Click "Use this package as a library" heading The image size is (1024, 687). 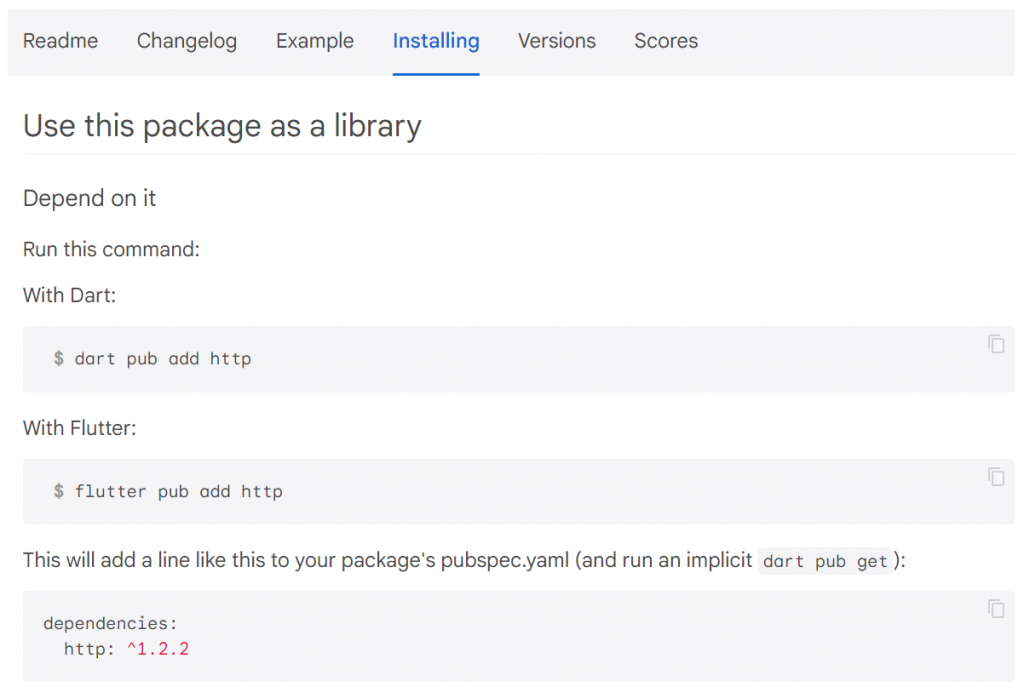coord(222,126)
